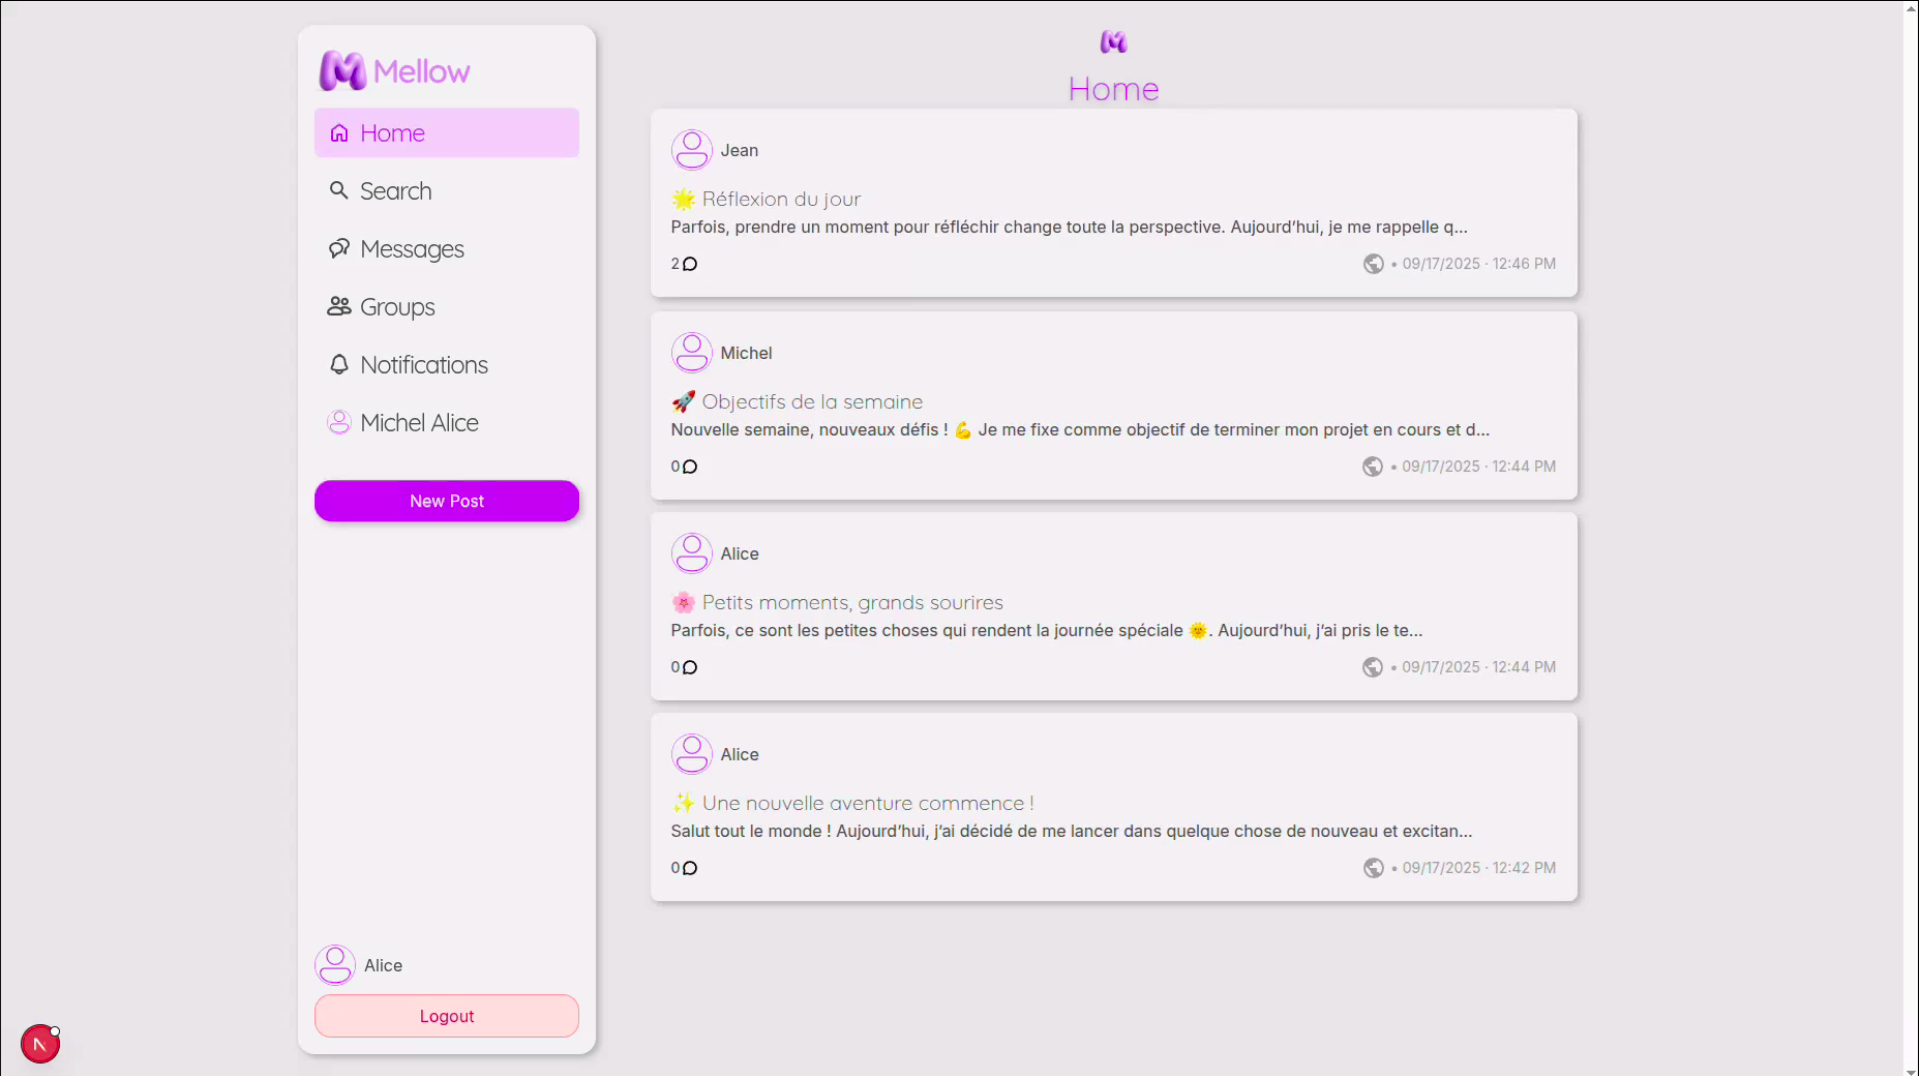The height and width of the screenshot is (1076, 1919).
Task: Click the Mellow icon above the Home heading
Action: pos(1113,42)
